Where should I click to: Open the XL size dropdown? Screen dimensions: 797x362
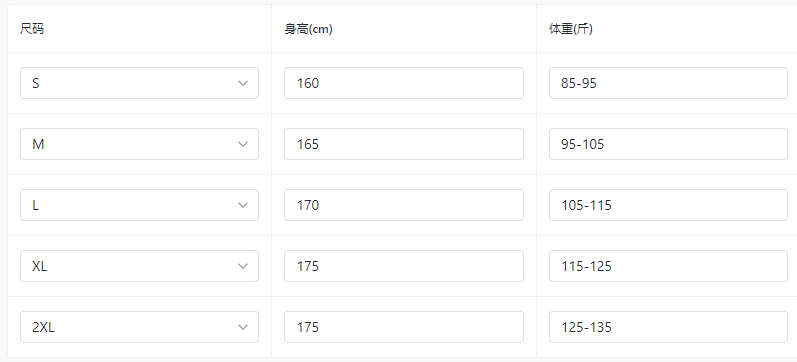click(x=139, y=266)
